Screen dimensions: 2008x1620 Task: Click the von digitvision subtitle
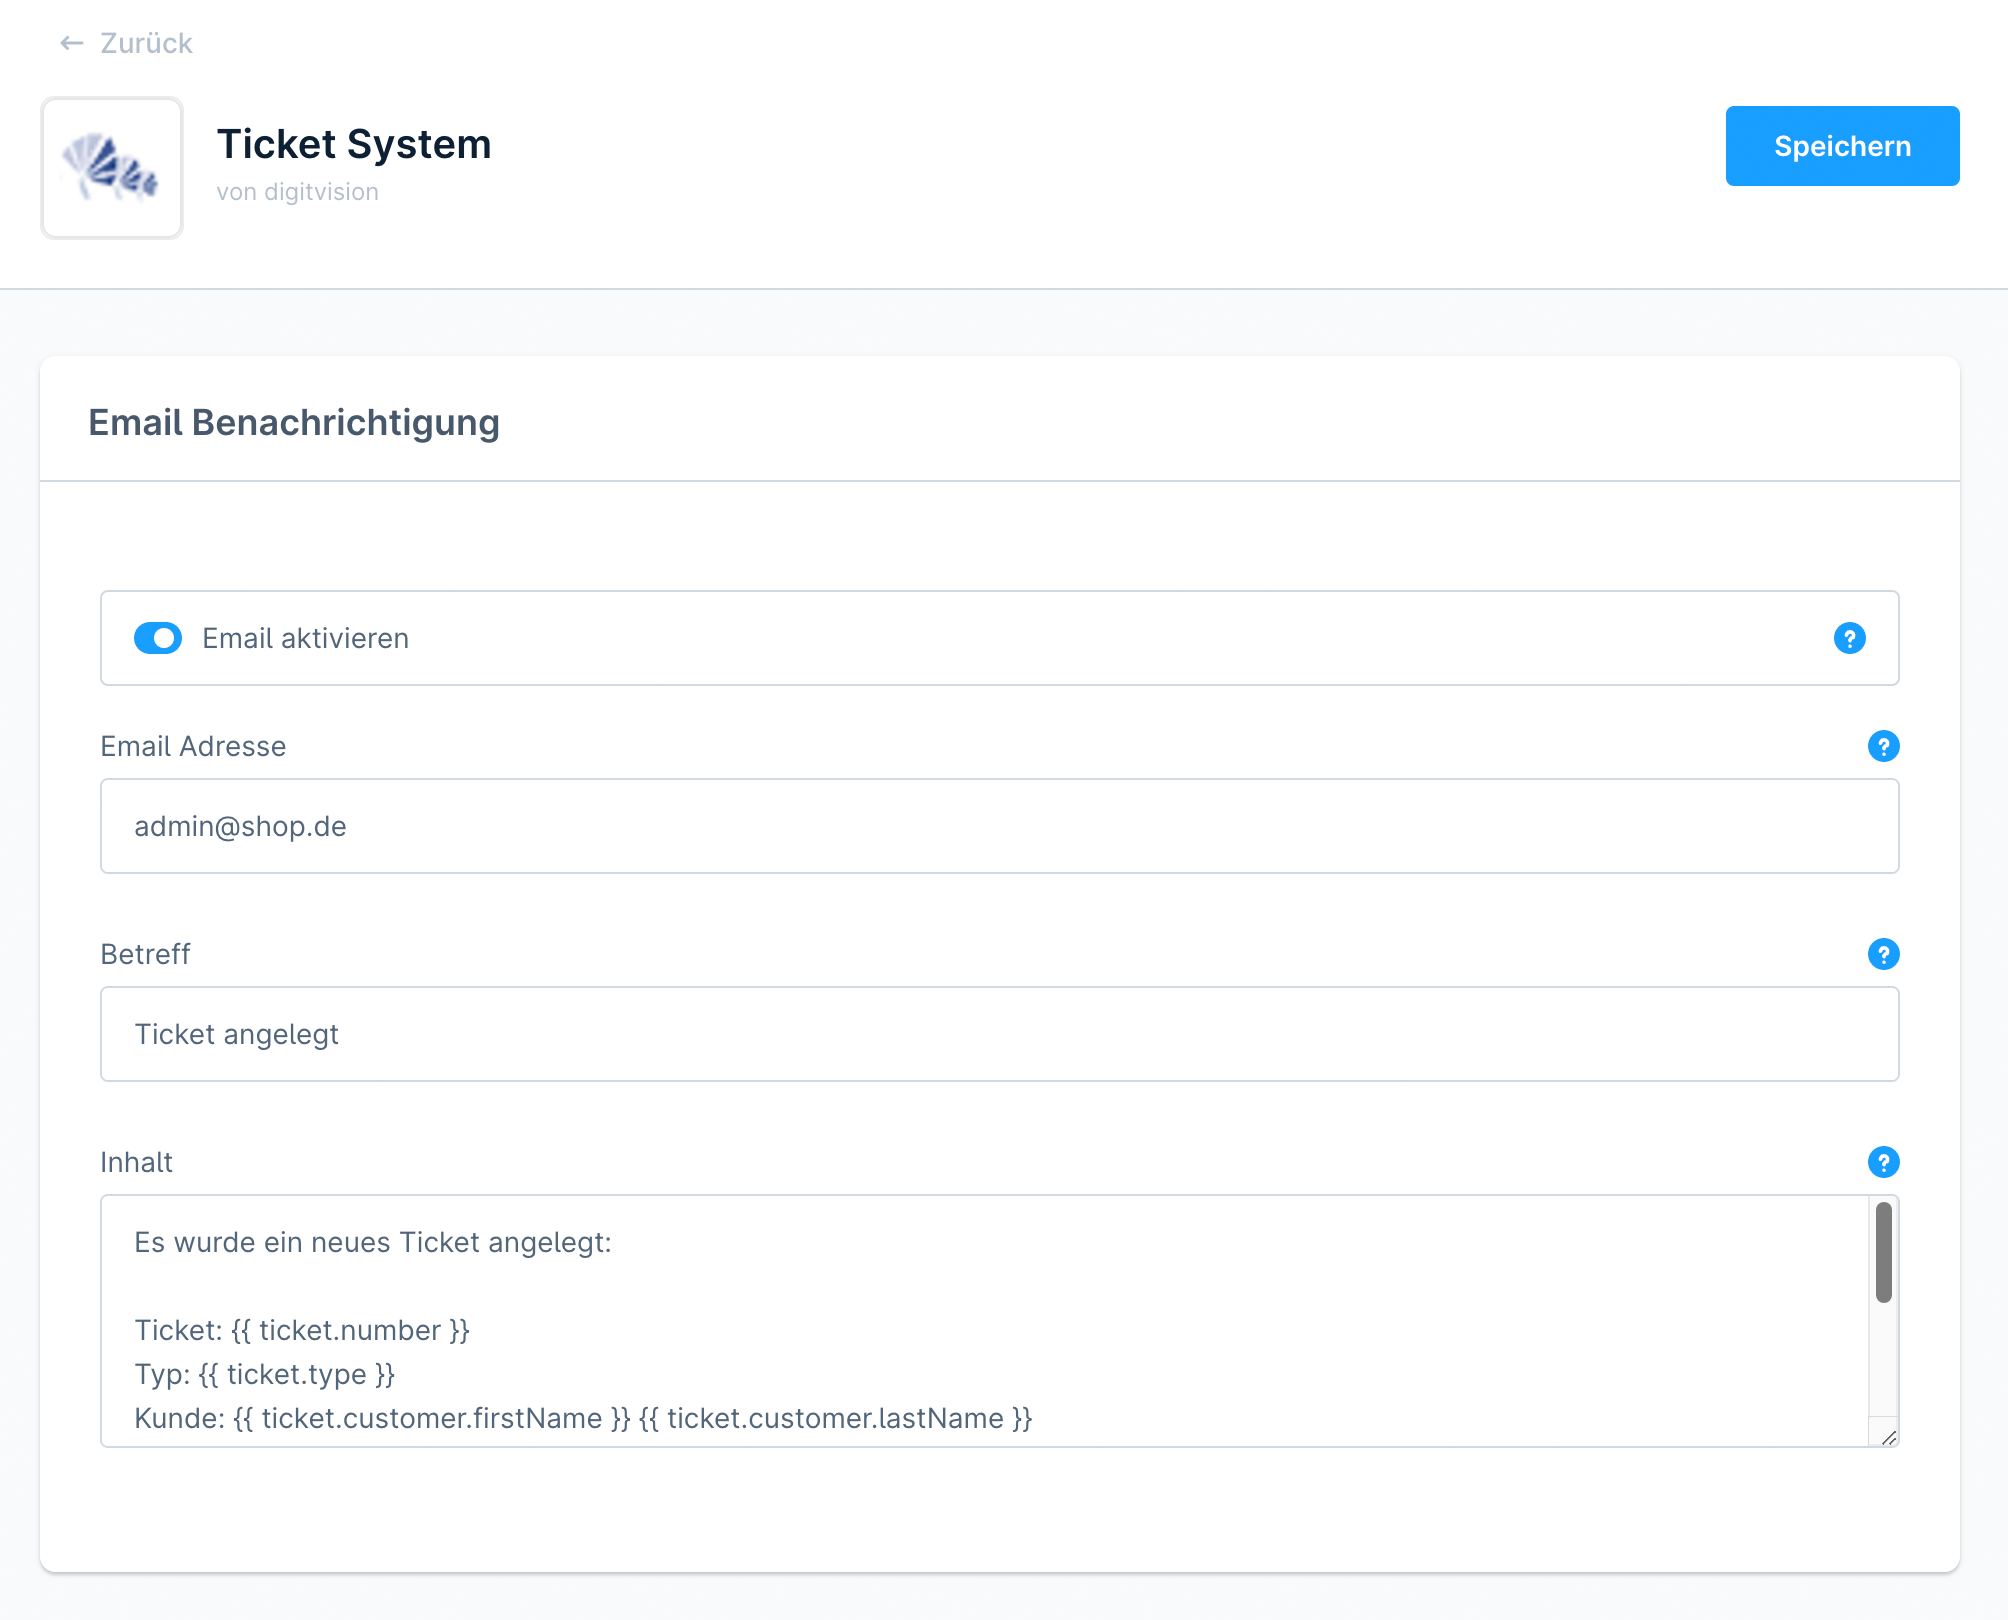tap(298, 192)
